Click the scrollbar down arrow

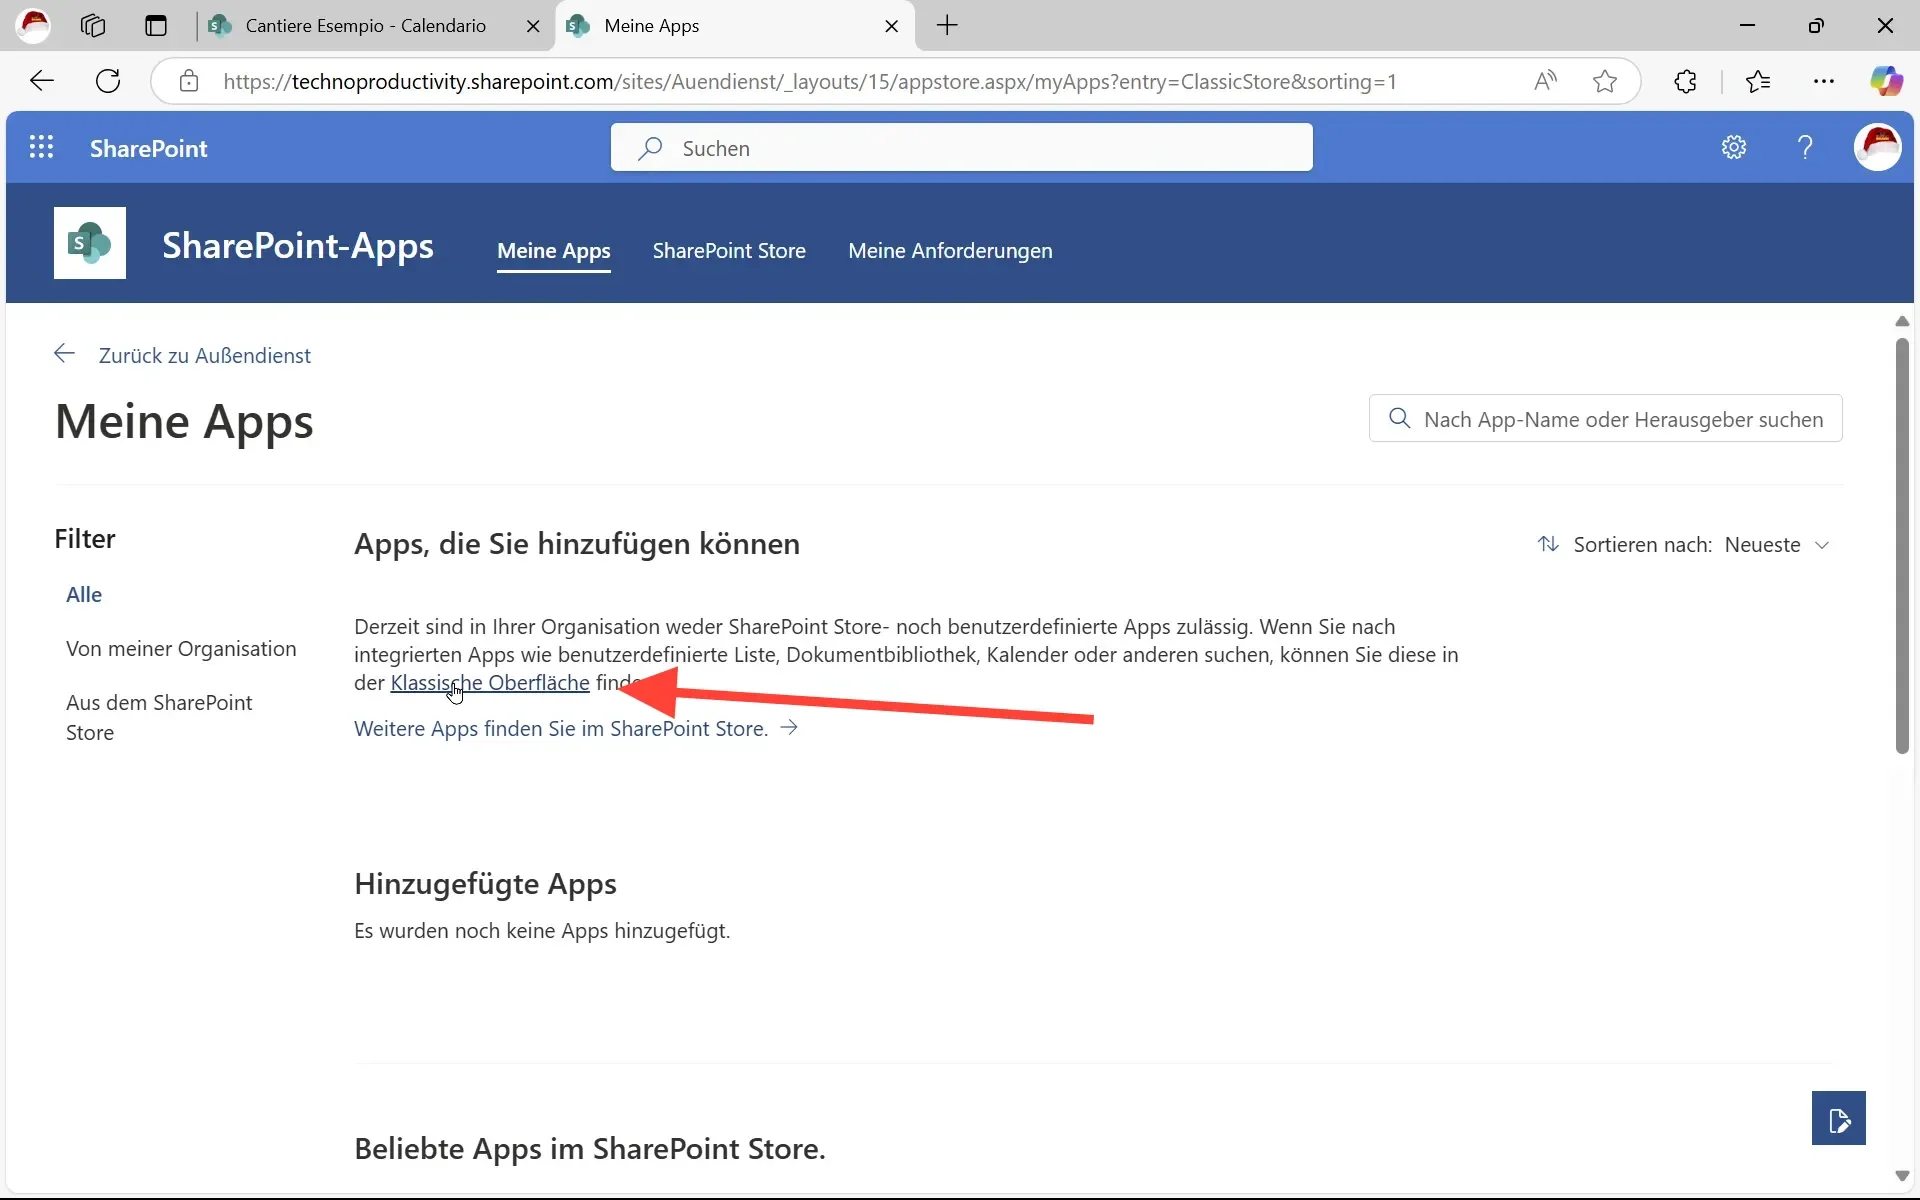(1902, 1176)
